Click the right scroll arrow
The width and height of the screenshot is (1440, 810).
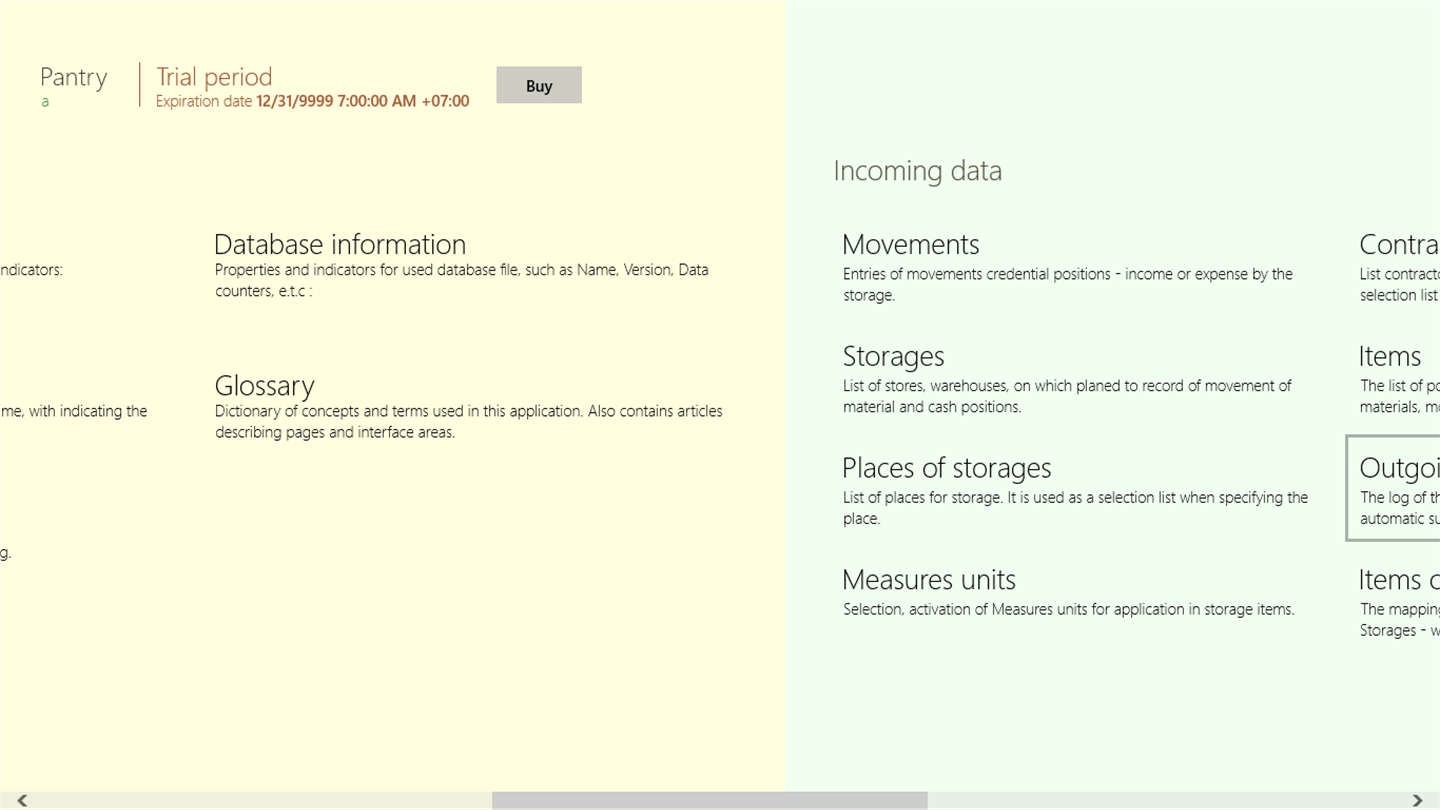tap(1417, 800)
